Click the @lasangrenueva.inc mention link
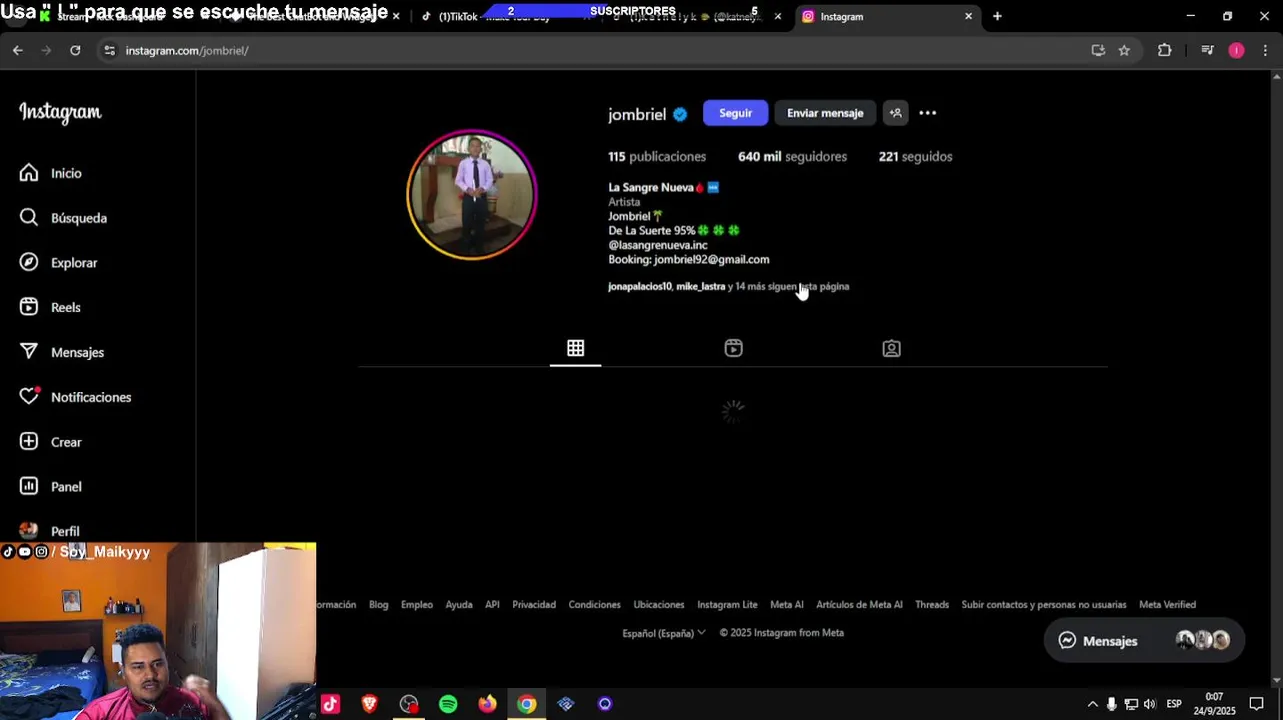 [658, 245]
